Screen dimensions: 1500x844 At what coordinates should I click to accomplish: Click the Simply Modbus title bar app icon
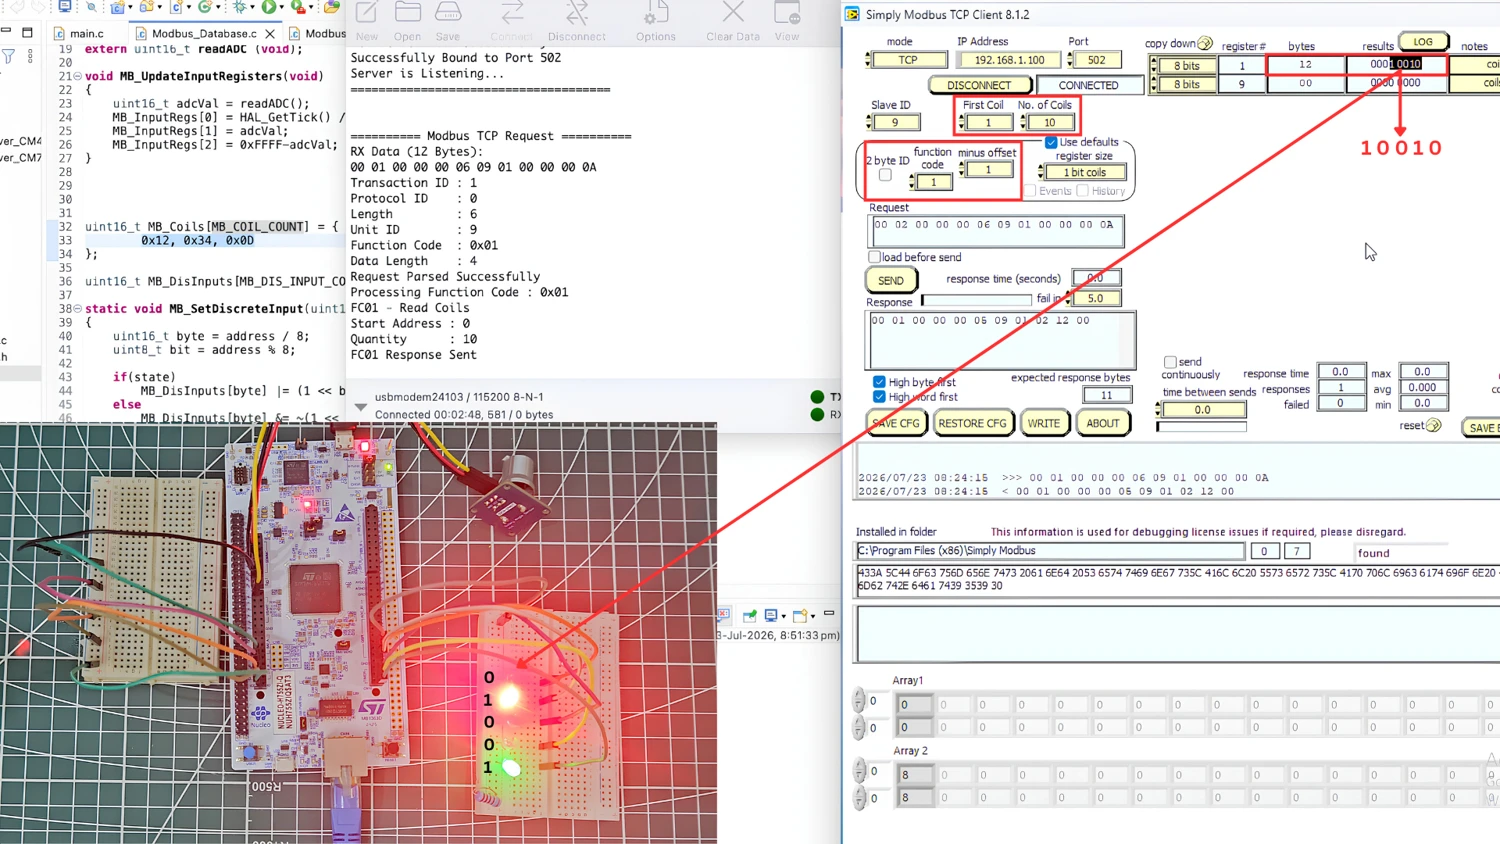(x=852, y=14)
